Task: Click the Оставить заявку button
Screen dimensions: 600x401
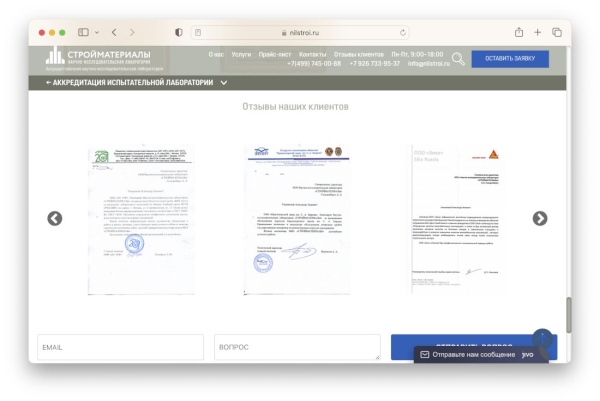Action: pos(510,59)
